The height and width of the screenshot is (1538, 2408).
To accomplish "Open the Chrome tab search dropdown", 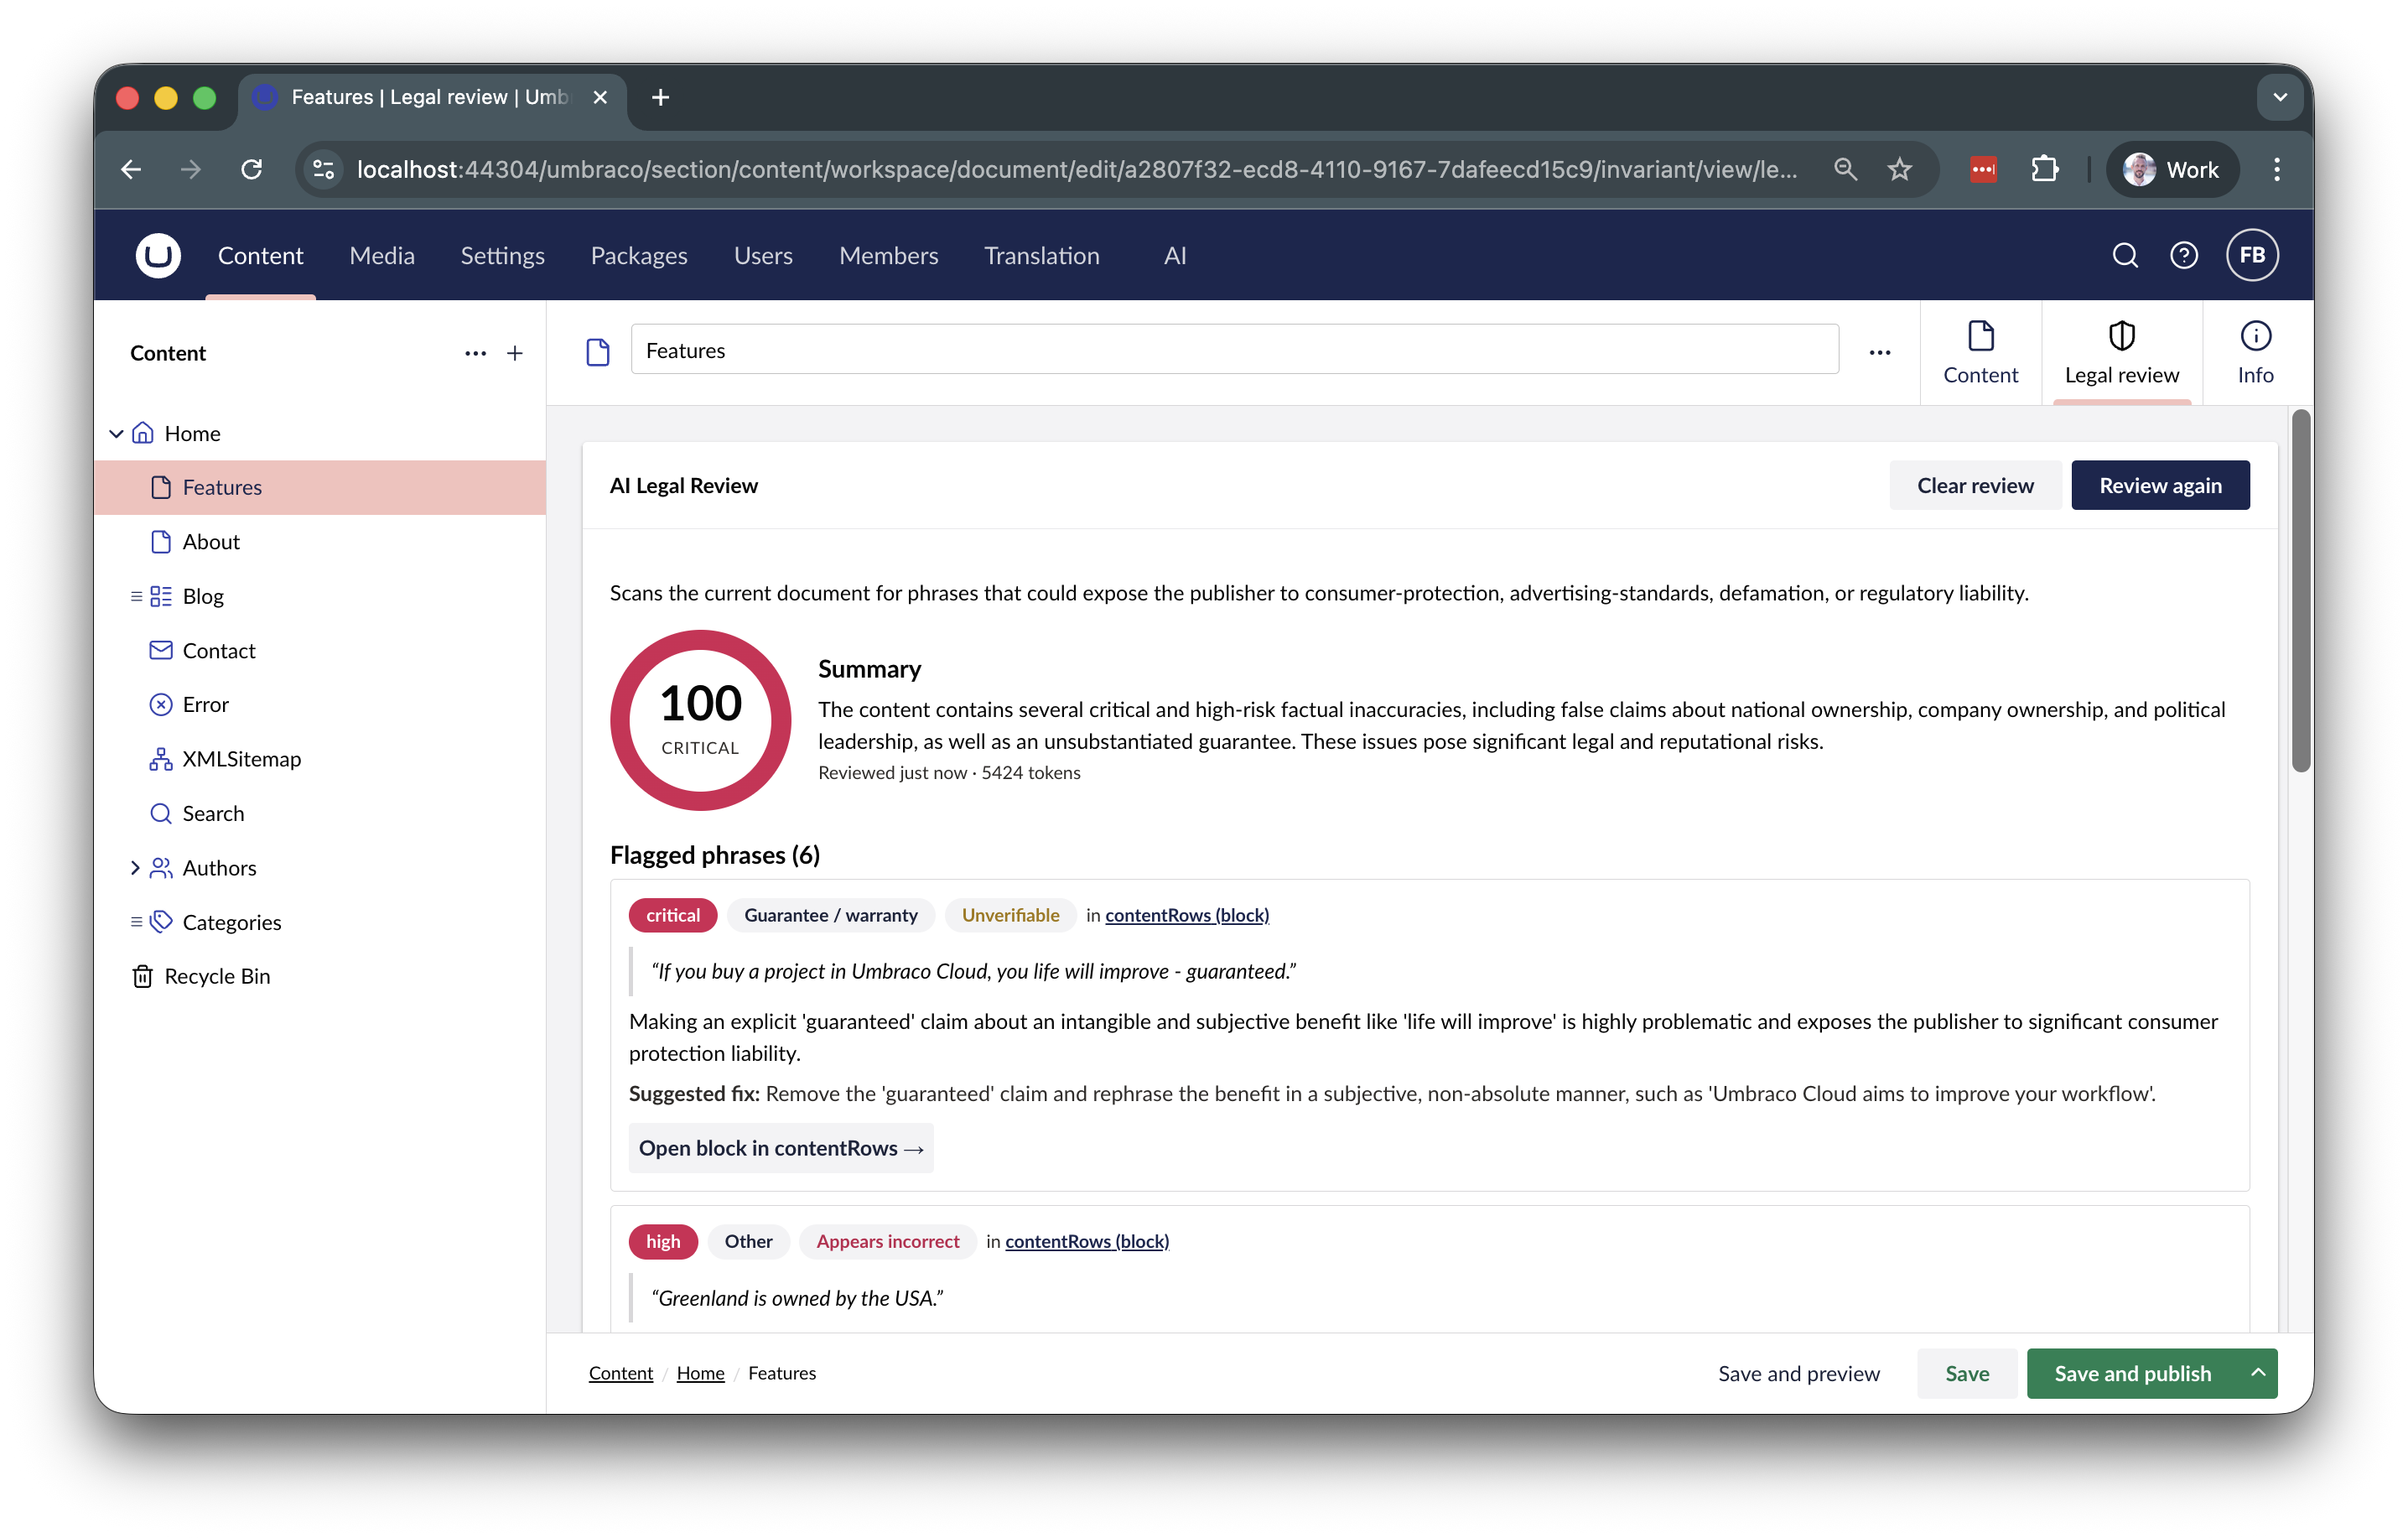I will tap(2280, 97).
